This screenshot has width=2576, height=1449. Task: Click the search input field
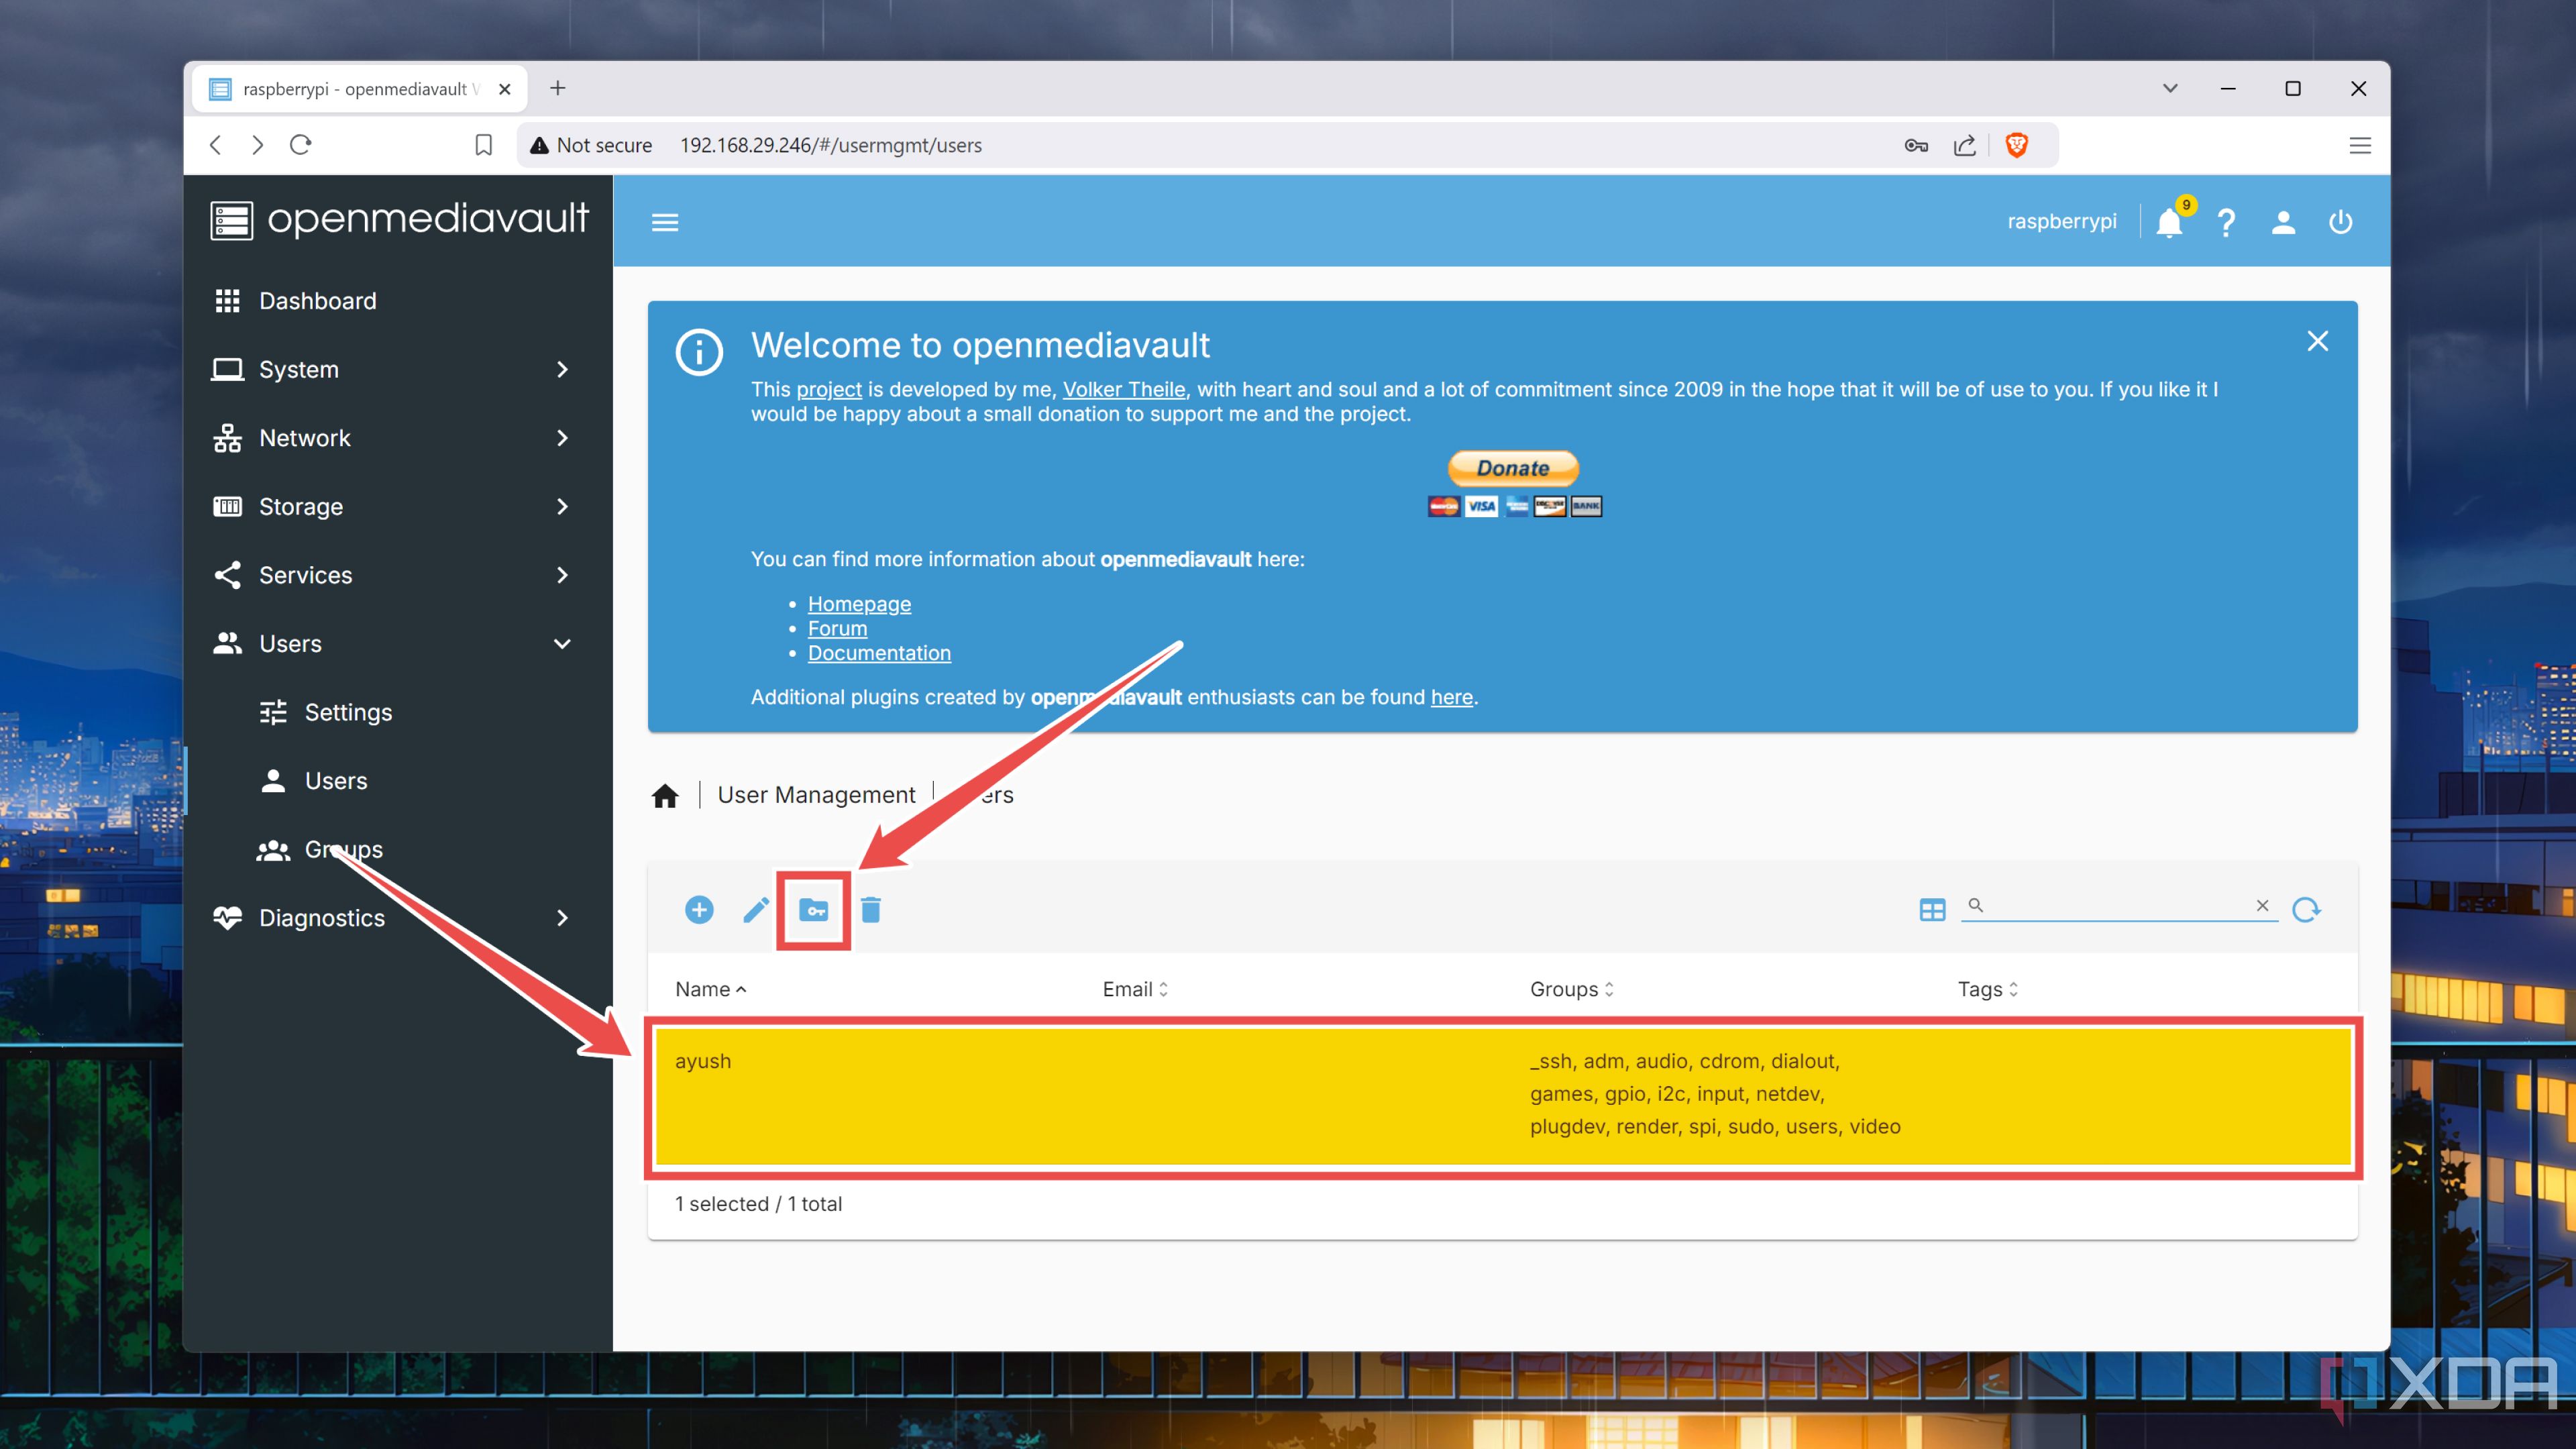(x=2118, y=906)
